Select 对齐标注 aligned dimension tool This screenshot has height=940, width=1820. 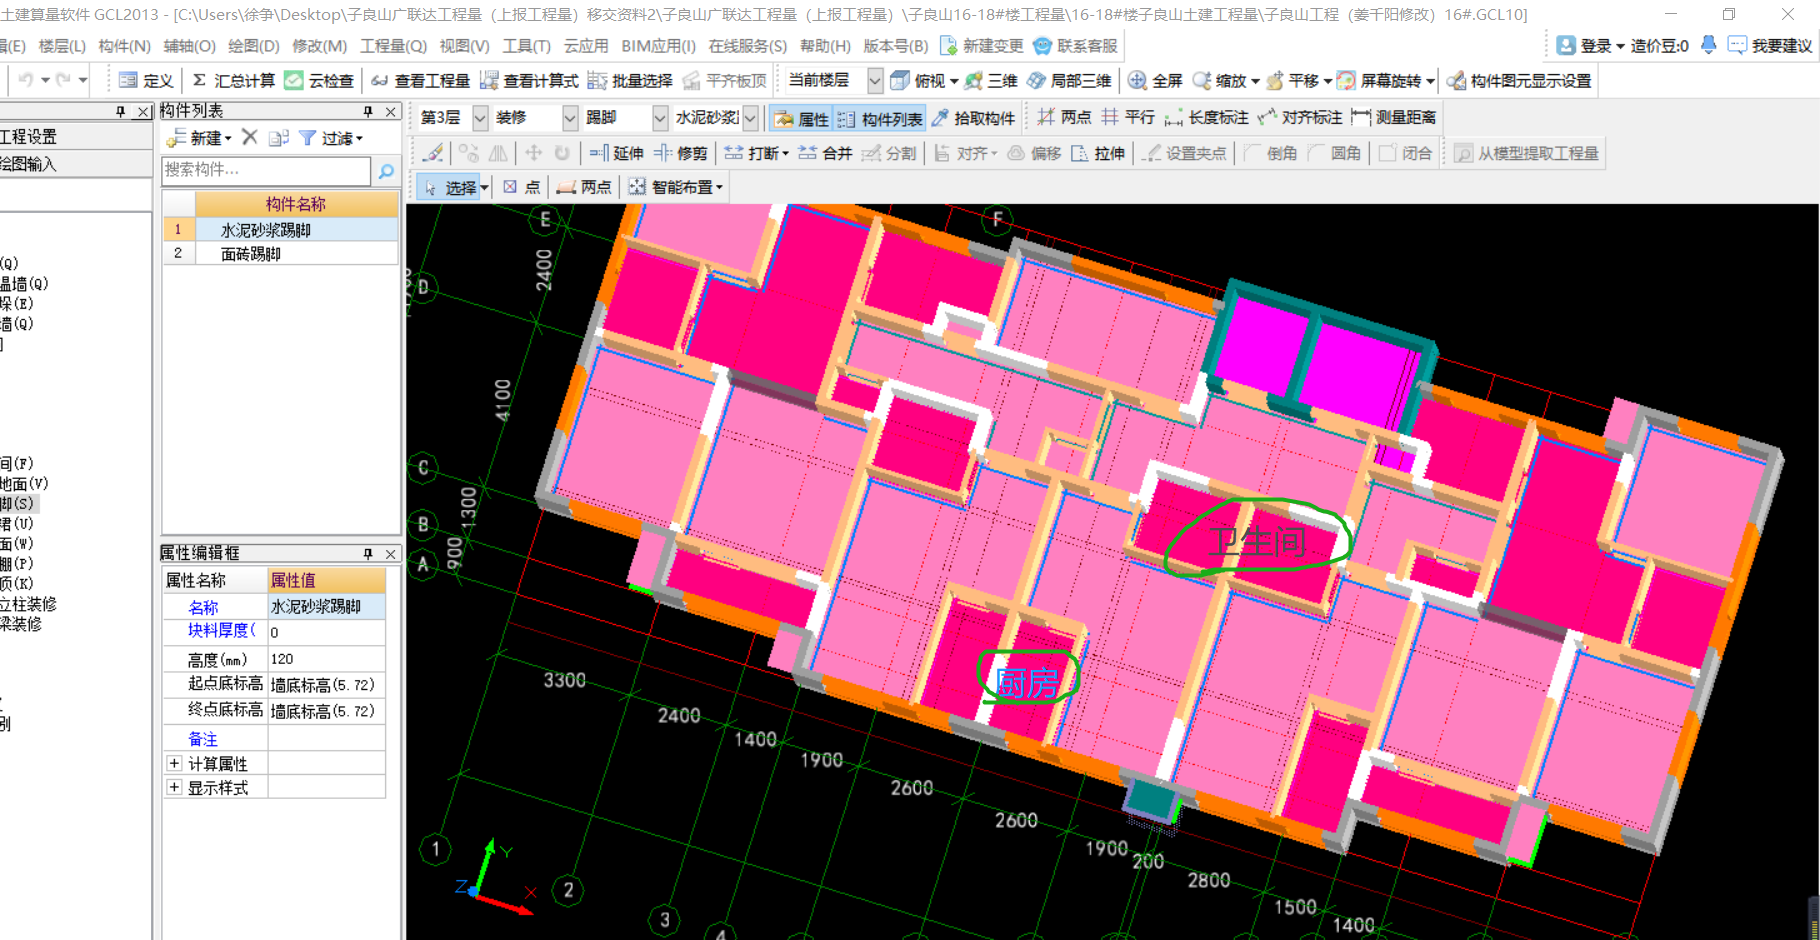(x=1300, y=118)
